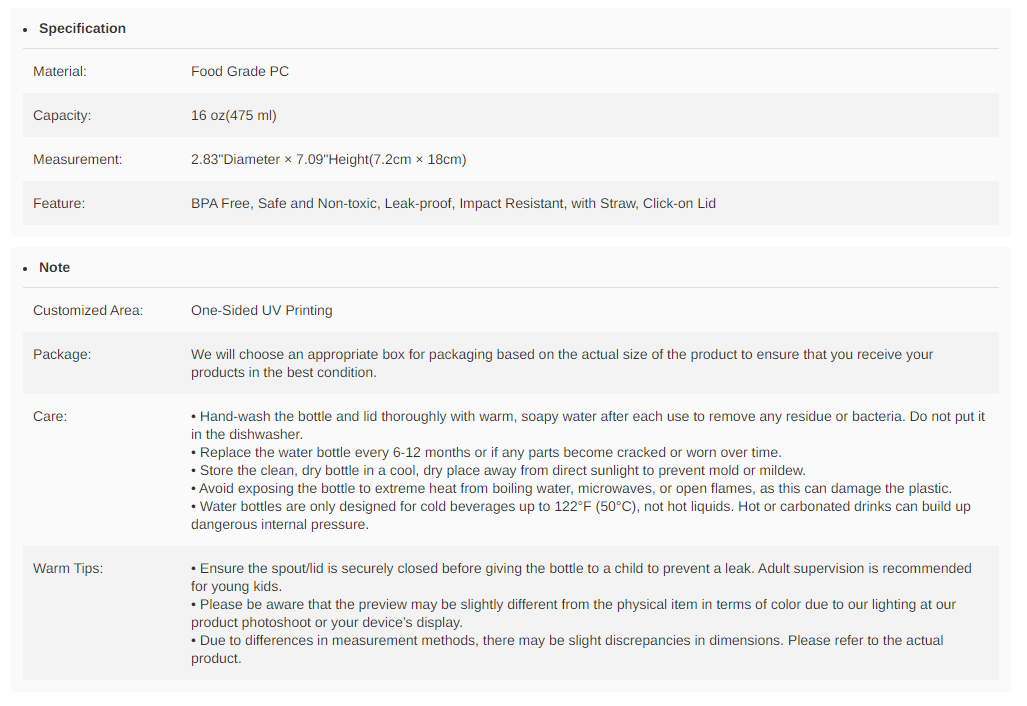Click the BPA Free feature list text

click(453, 203)
